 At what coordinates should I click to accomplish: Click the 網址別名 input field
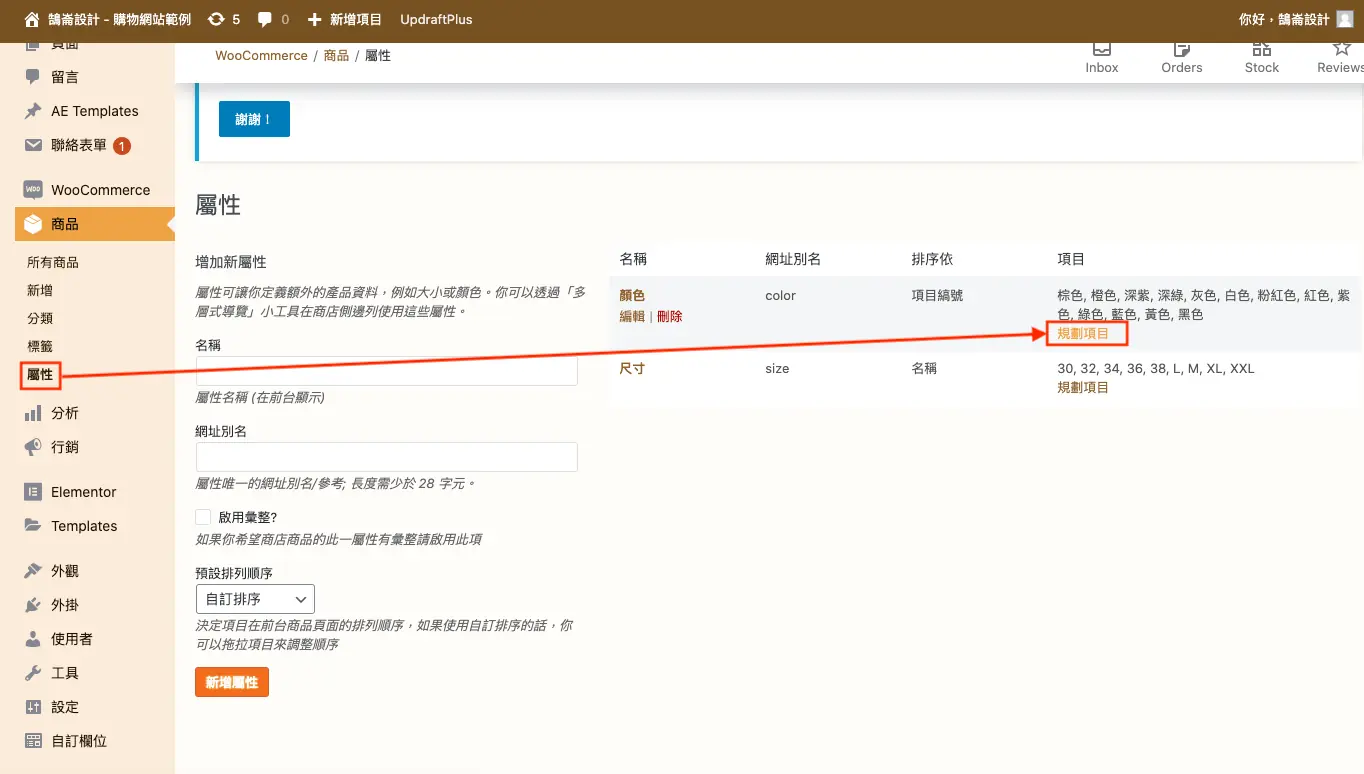pyautogui.click(x=387, y=457)
